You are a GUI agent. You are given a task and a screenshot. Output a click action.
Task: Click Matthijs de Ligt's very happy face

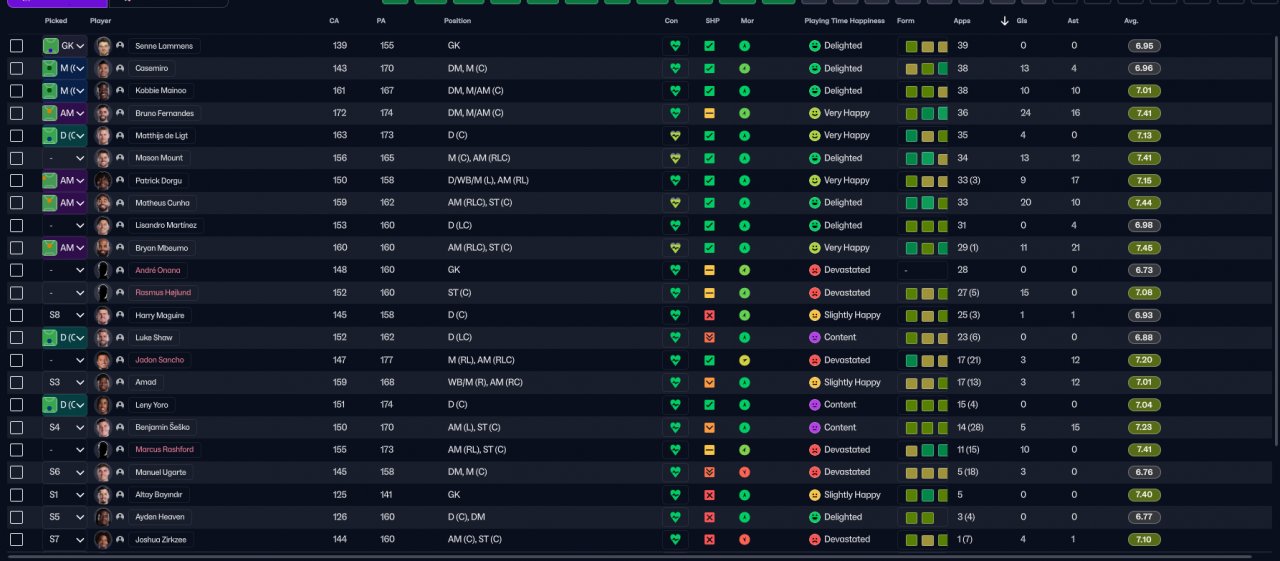(815, 135)
